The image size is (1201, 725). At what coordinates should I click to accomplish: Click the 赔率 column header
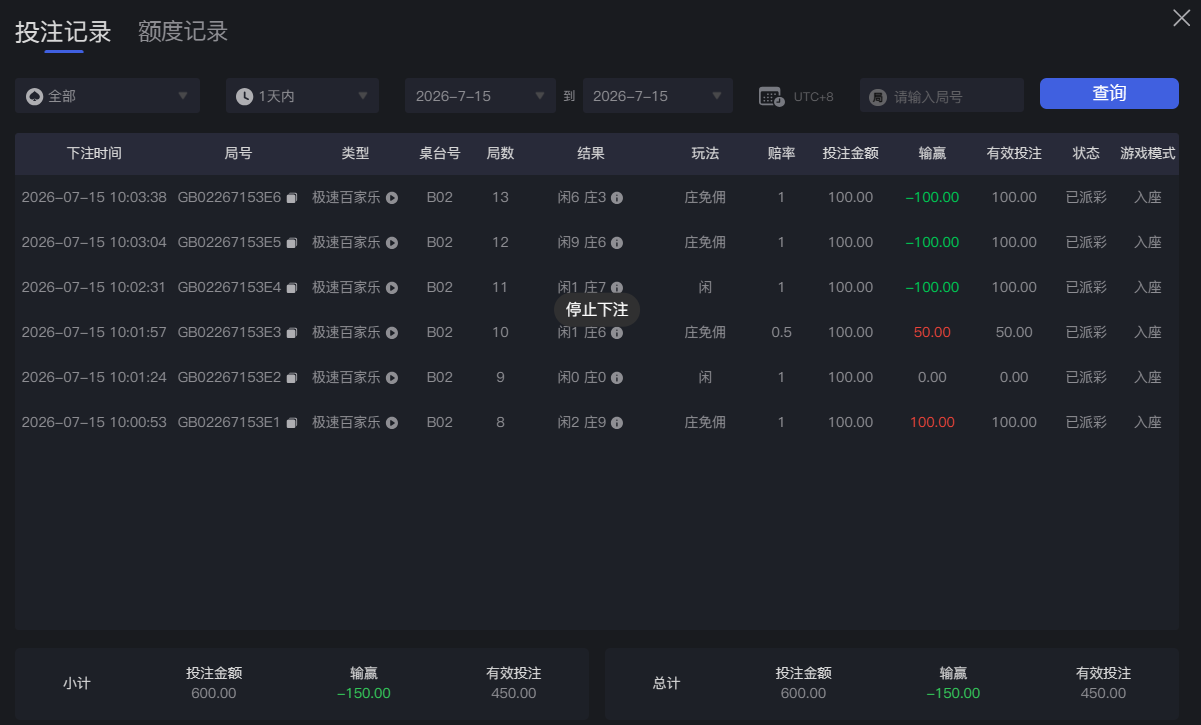[x=781, y=154]
